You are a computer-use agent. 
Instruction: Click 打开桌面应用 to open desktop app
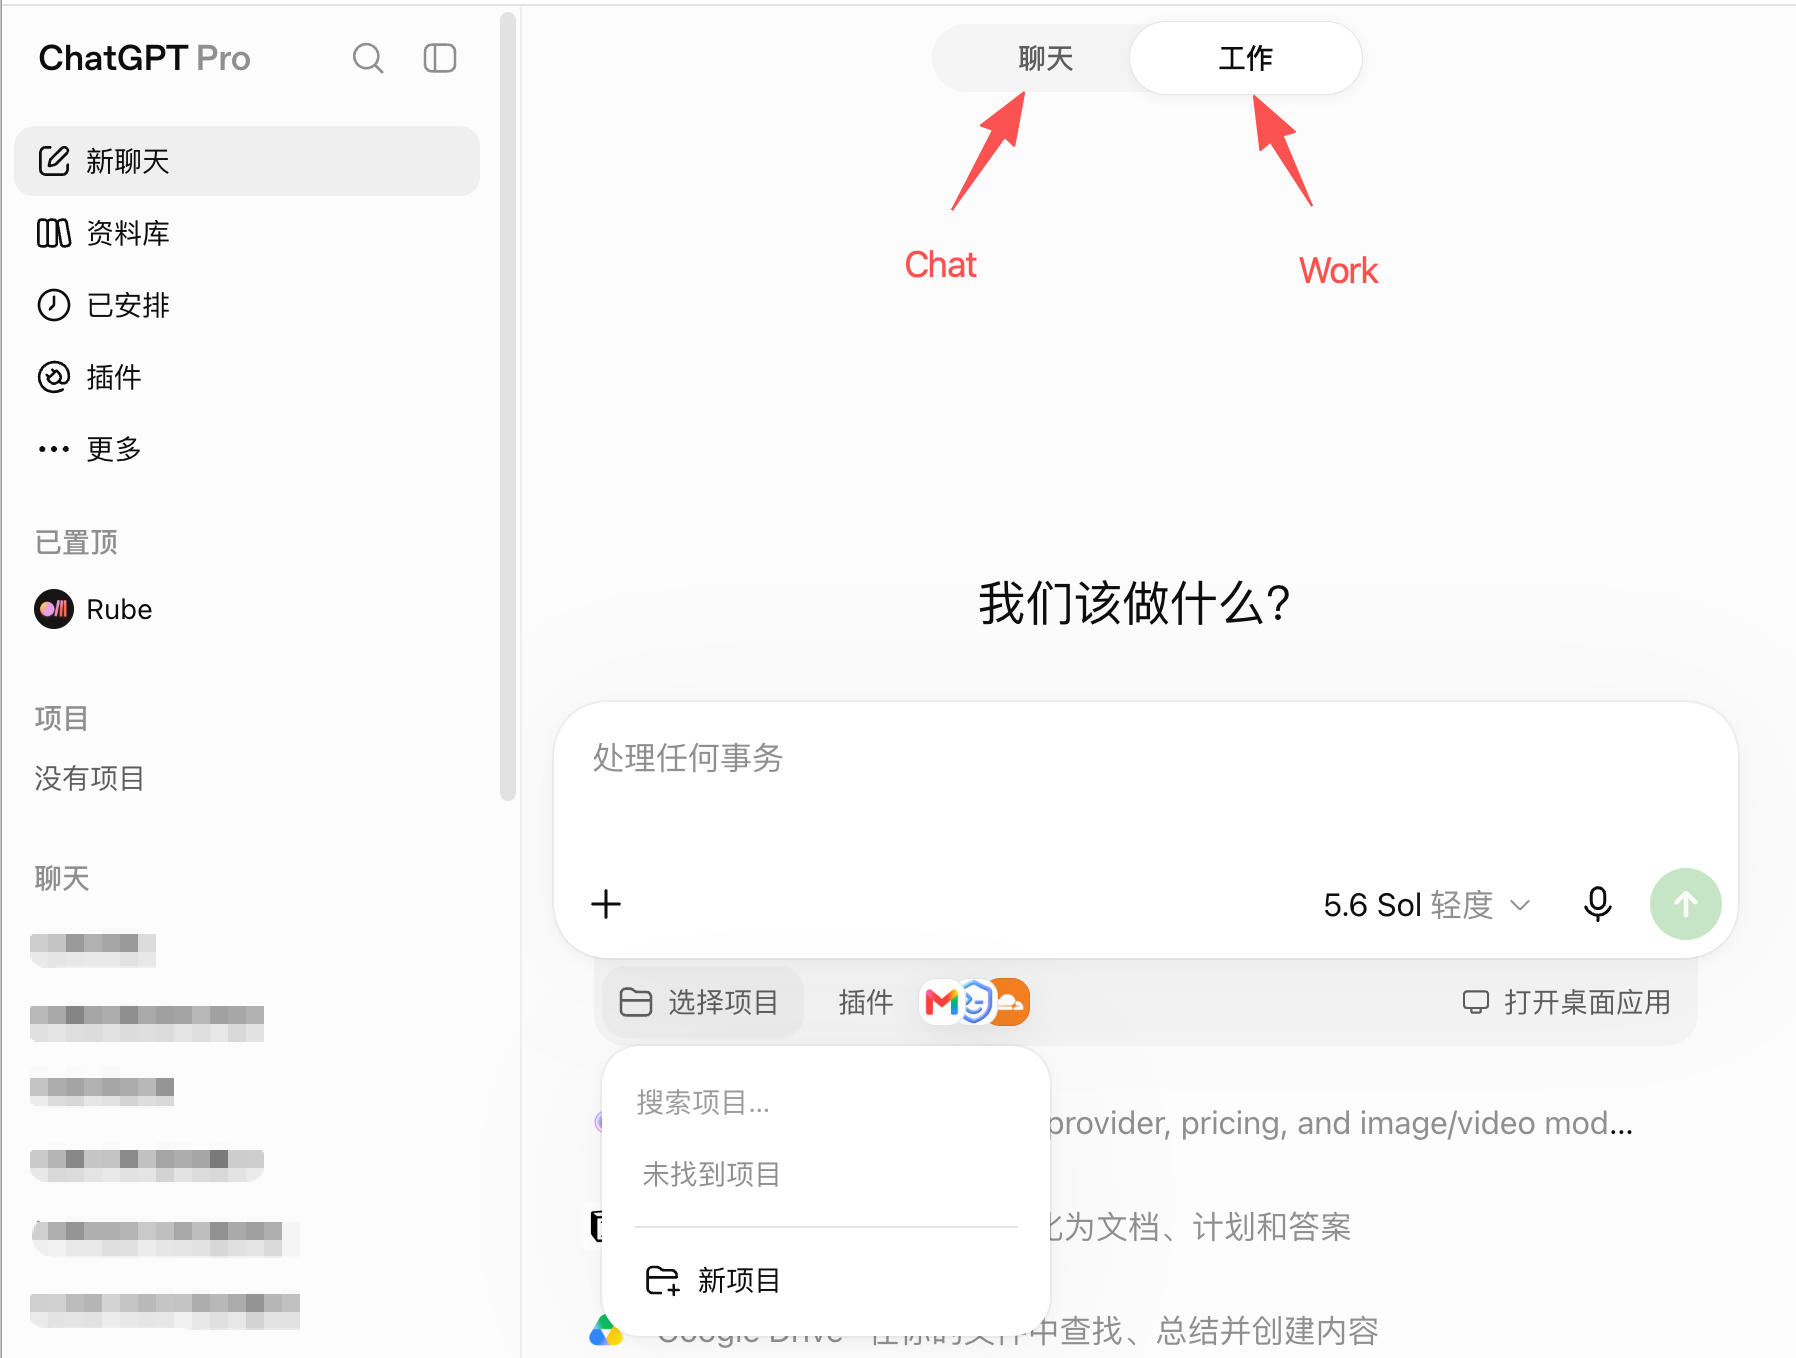[1567, 1002]
